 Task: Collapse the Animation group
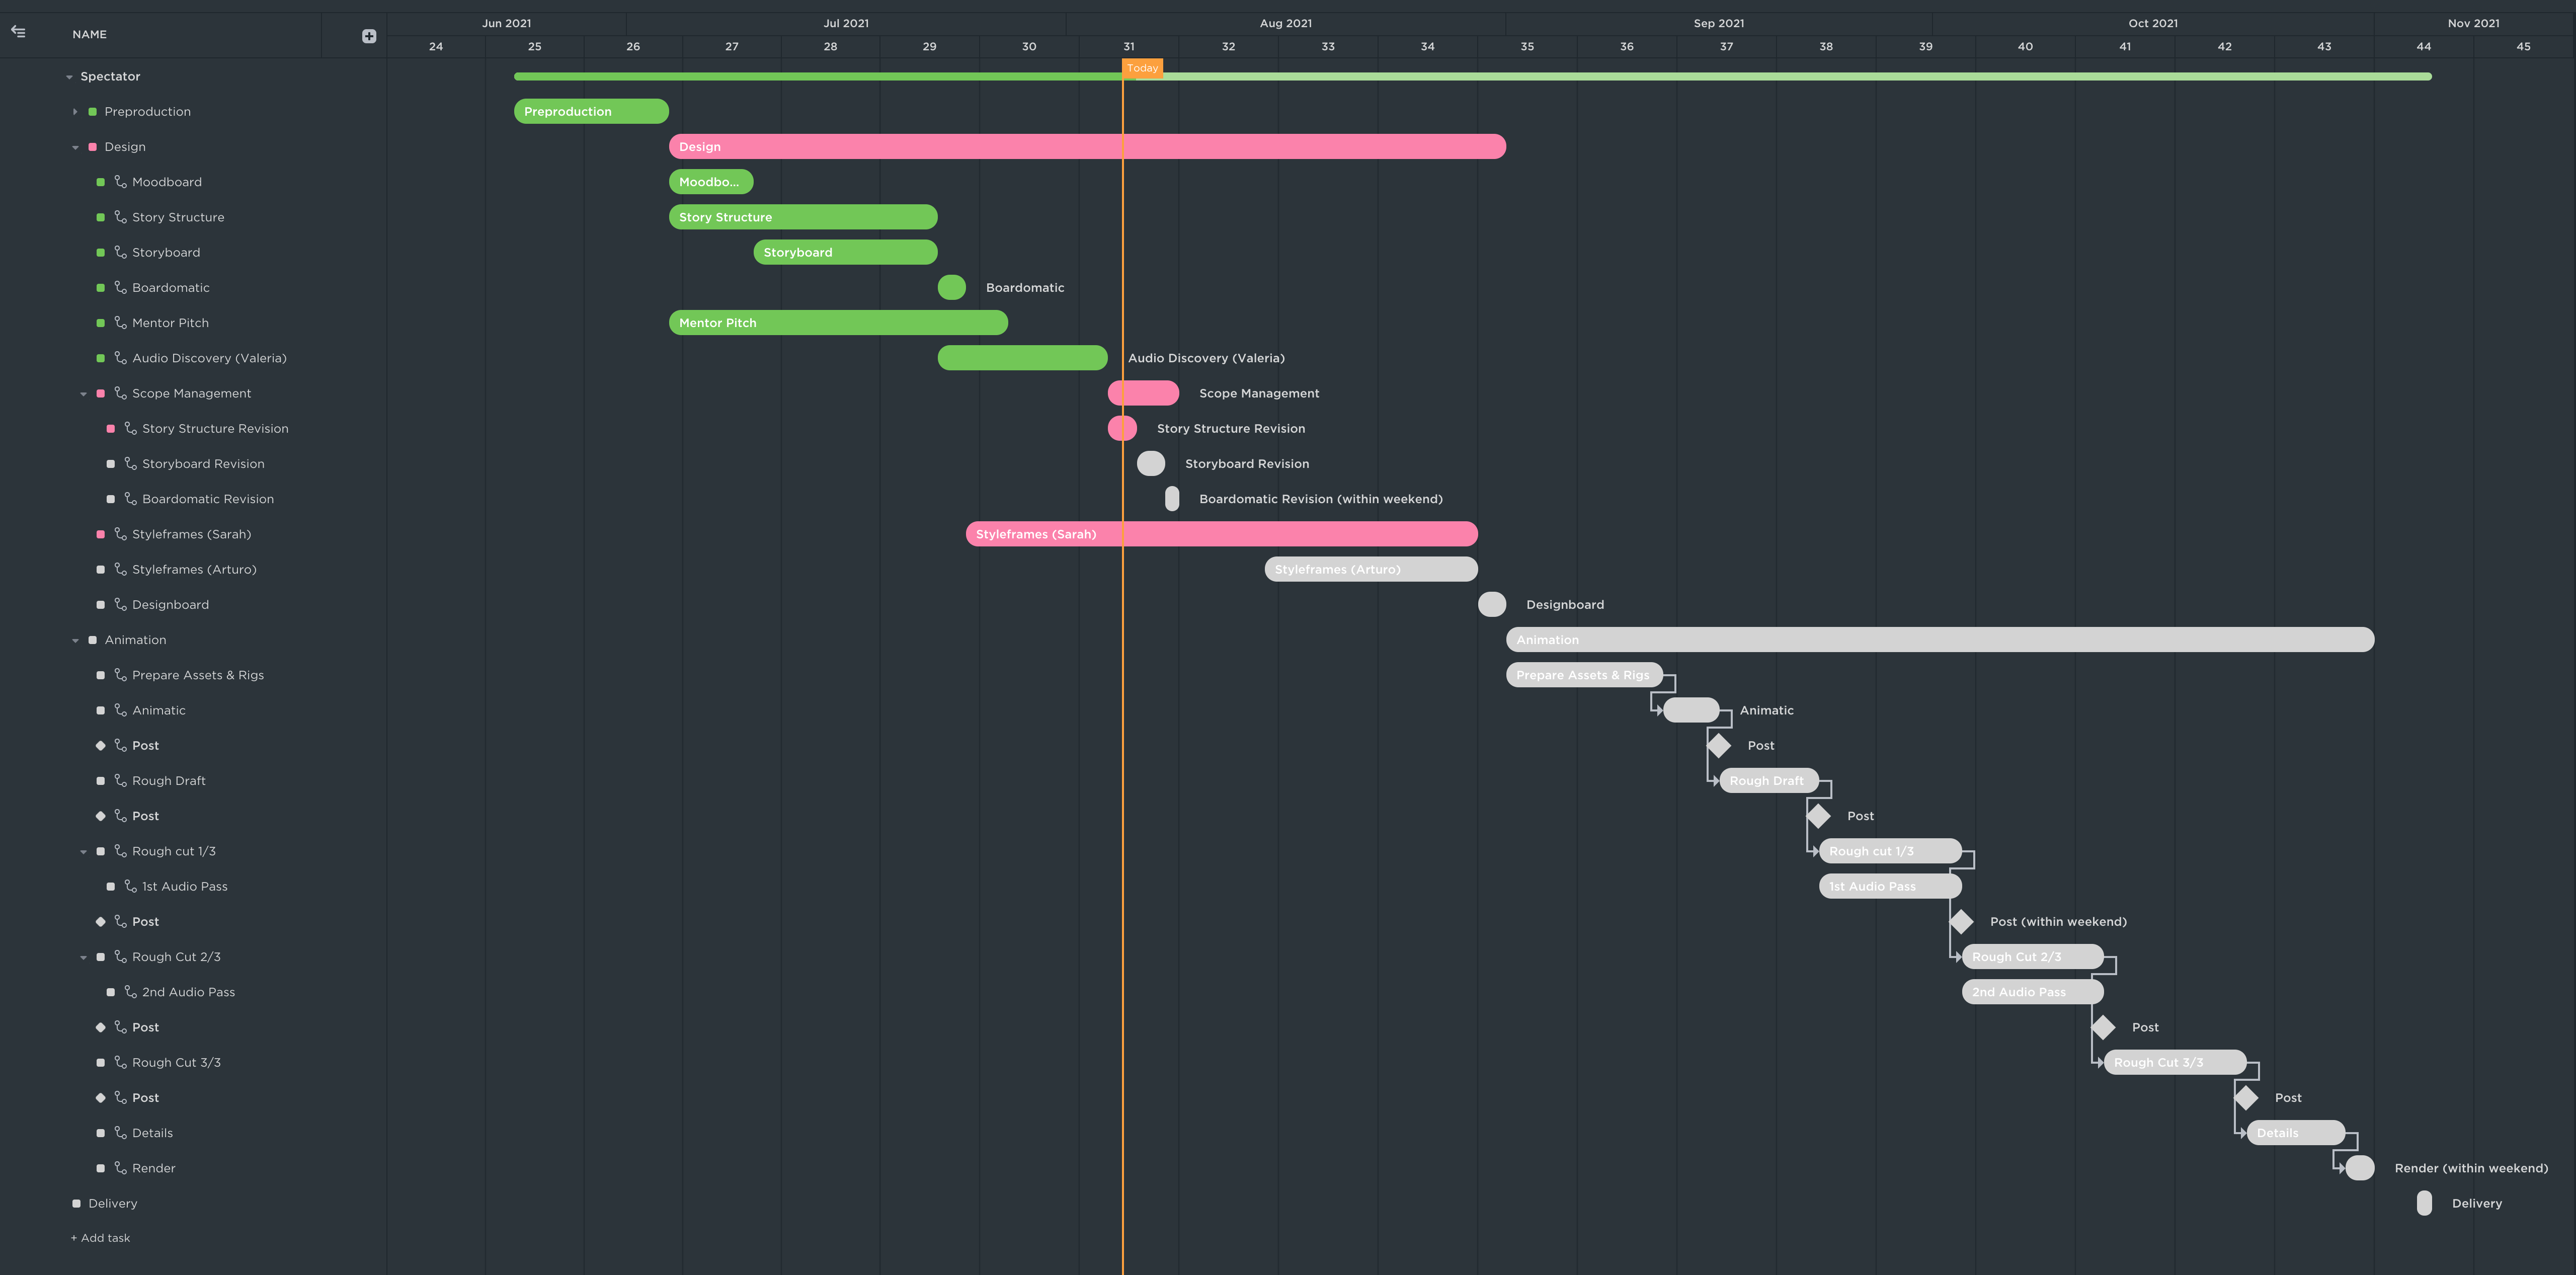(x=75, y=640)
